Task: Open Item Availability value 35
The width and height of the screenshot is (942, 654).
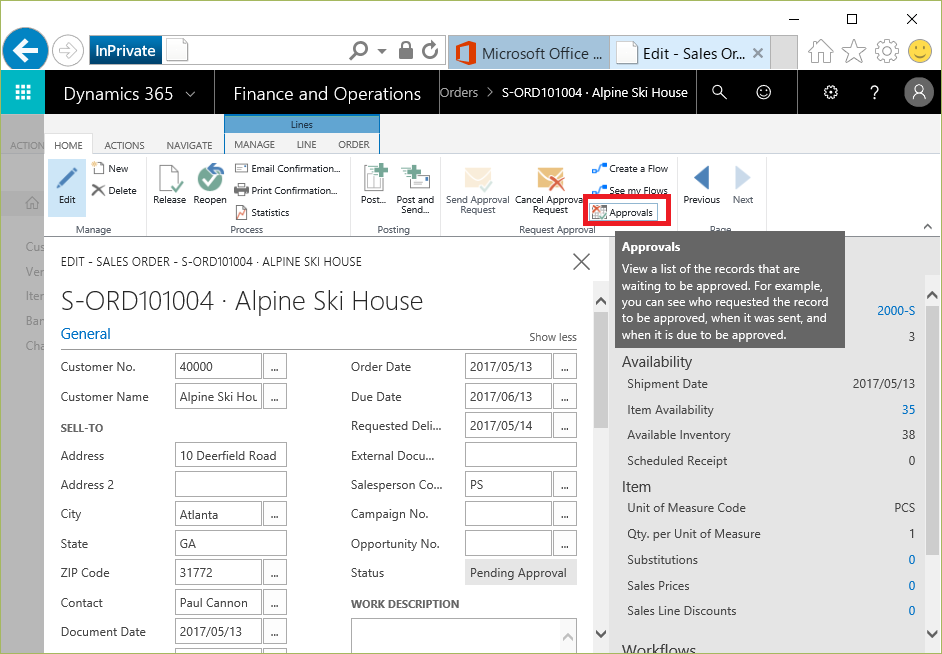Action: (908, 410)
